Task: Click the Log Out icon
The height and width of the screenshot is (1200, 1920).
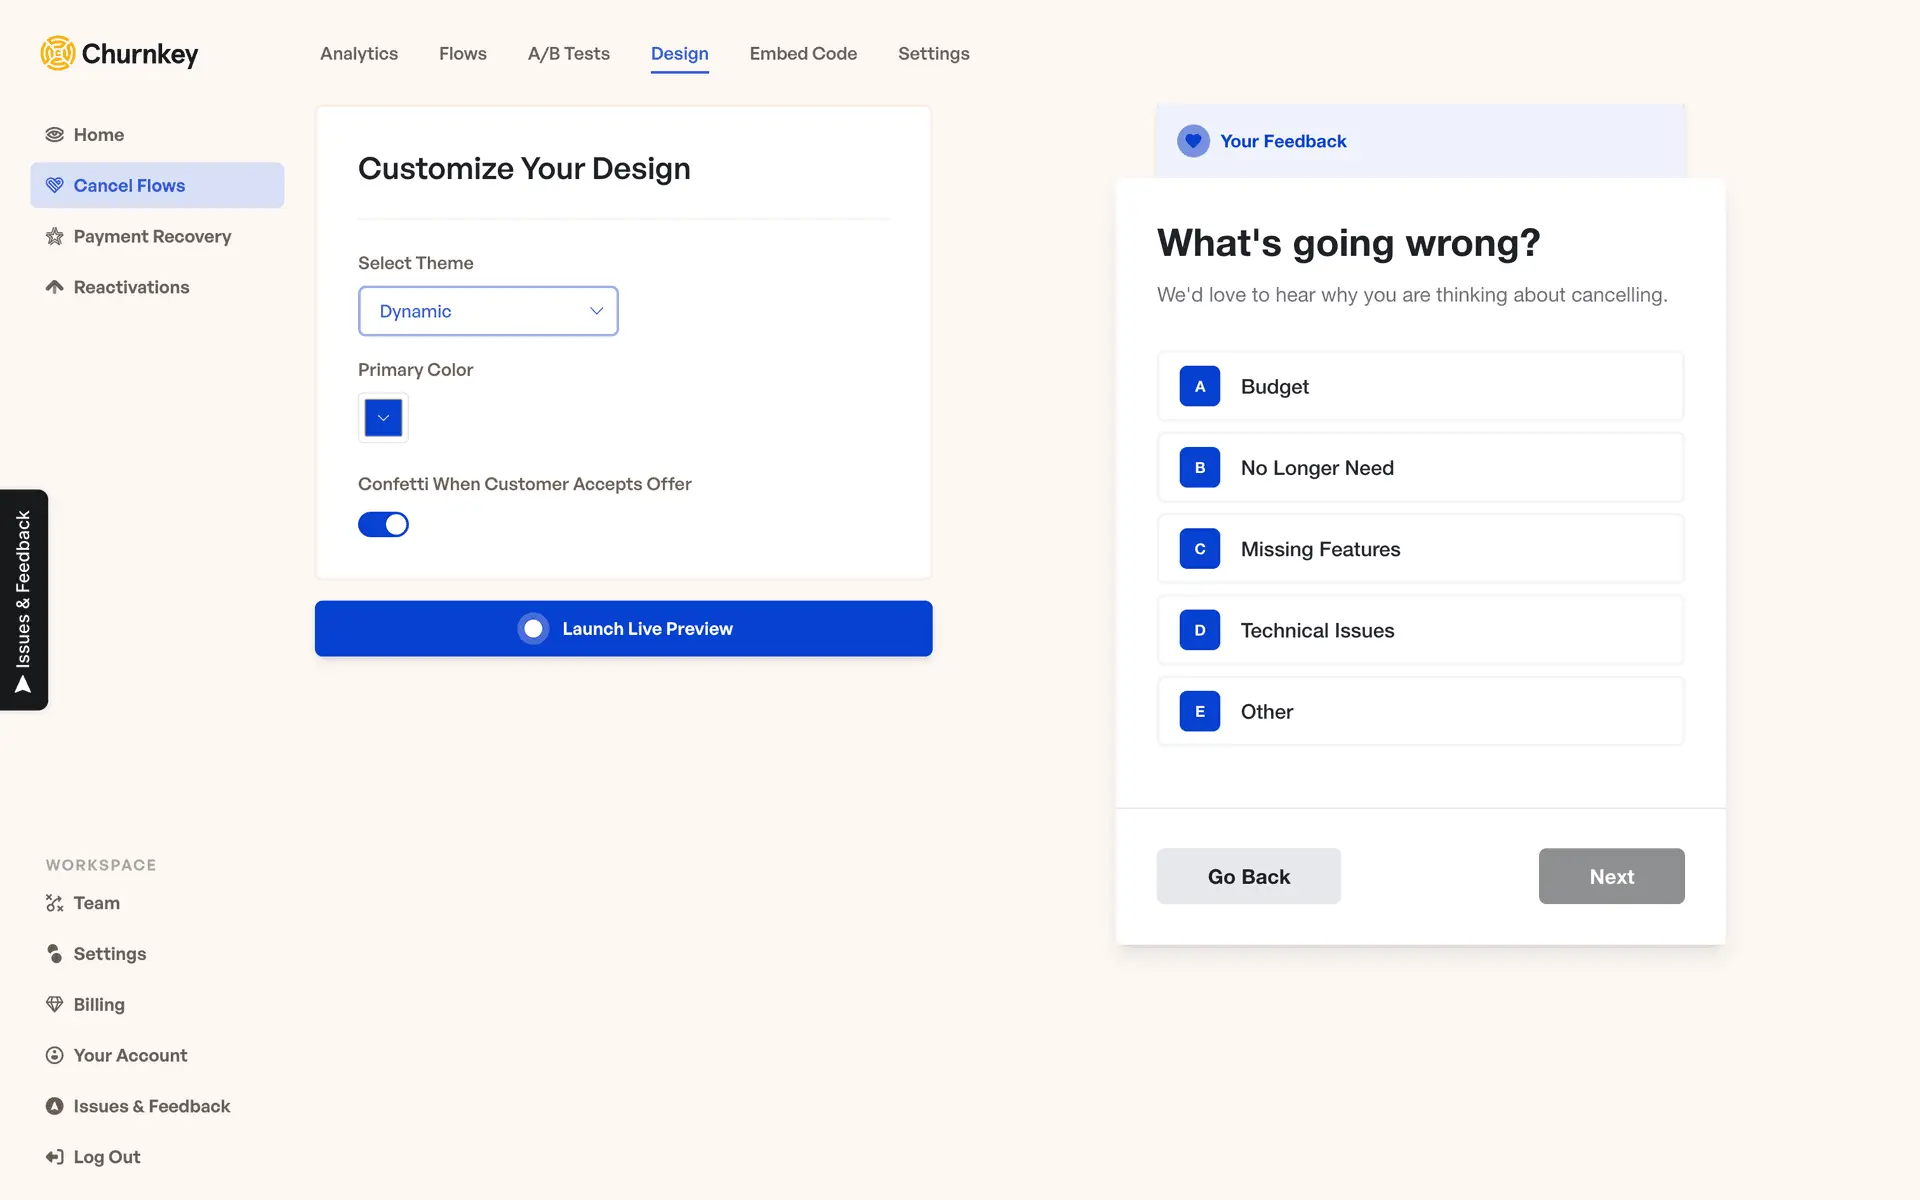Action: 55,1157
